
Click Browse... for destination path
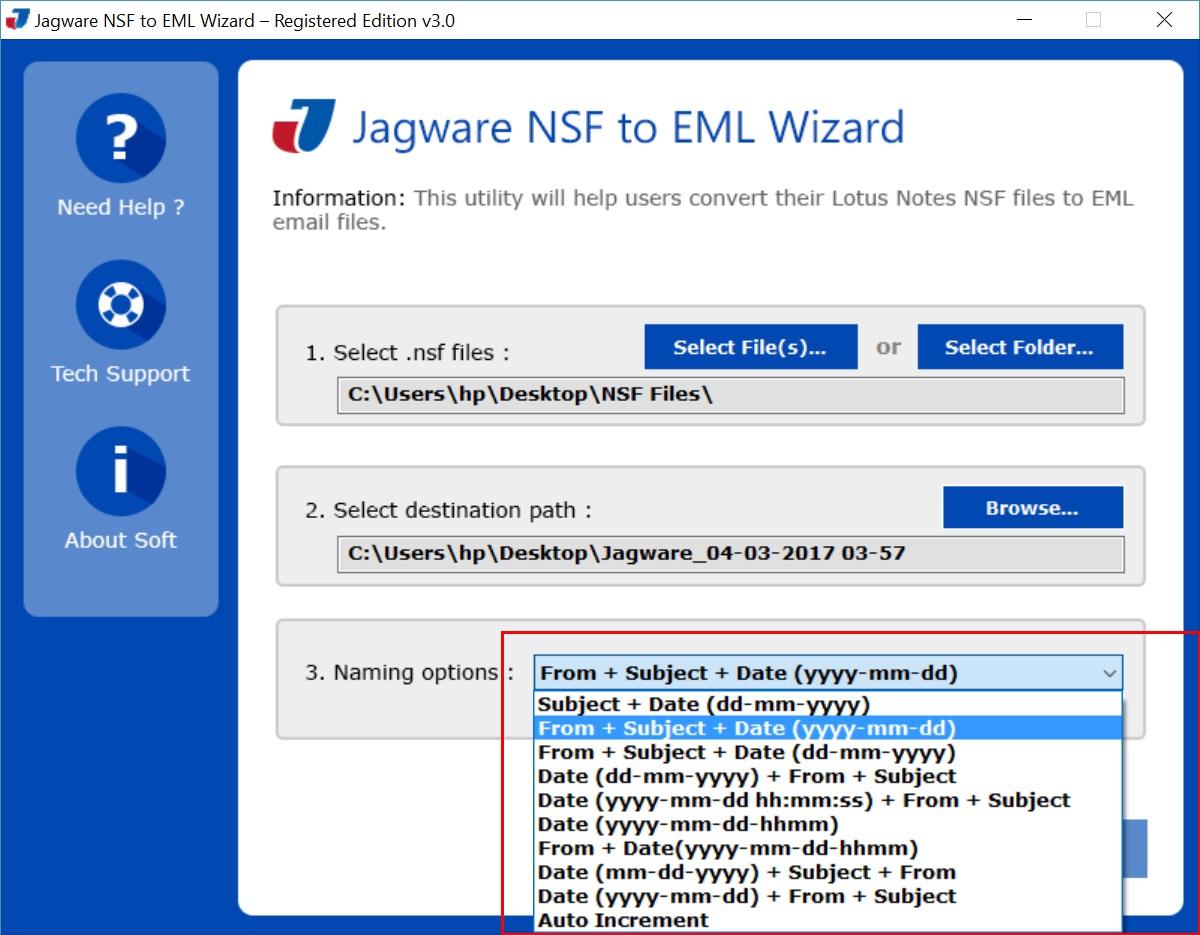(x=1033, y=508)
